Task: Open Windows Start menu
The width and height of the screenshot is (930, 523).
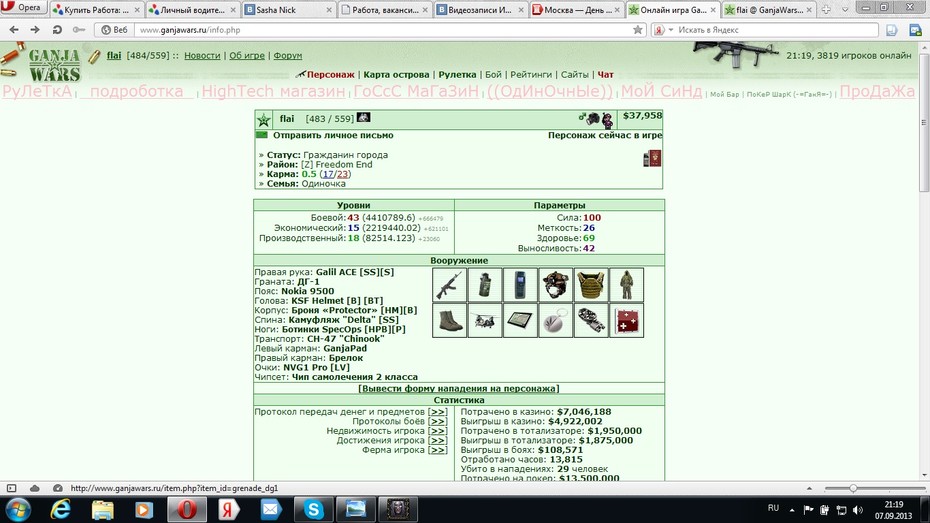Action: coord(18,509)
